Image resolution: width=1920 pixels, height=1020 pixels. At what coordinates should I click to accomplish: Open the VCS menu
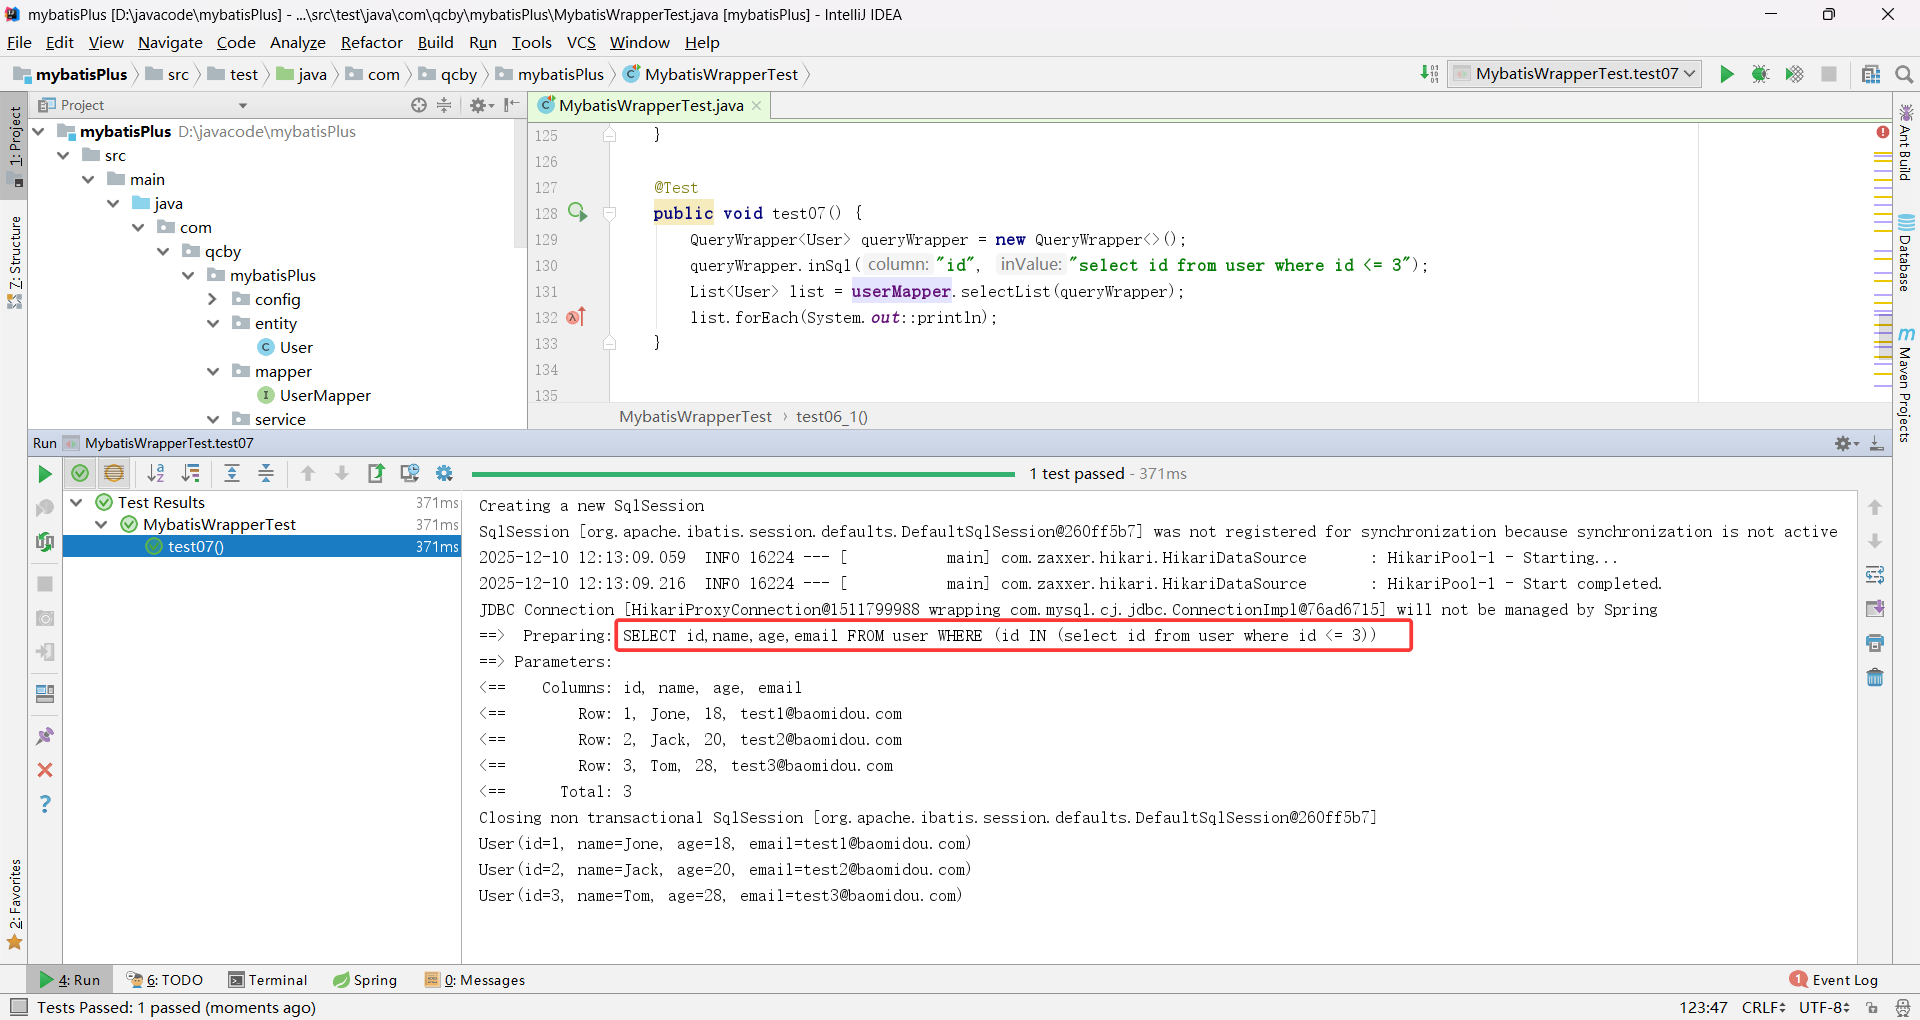[x=581, y=42]
